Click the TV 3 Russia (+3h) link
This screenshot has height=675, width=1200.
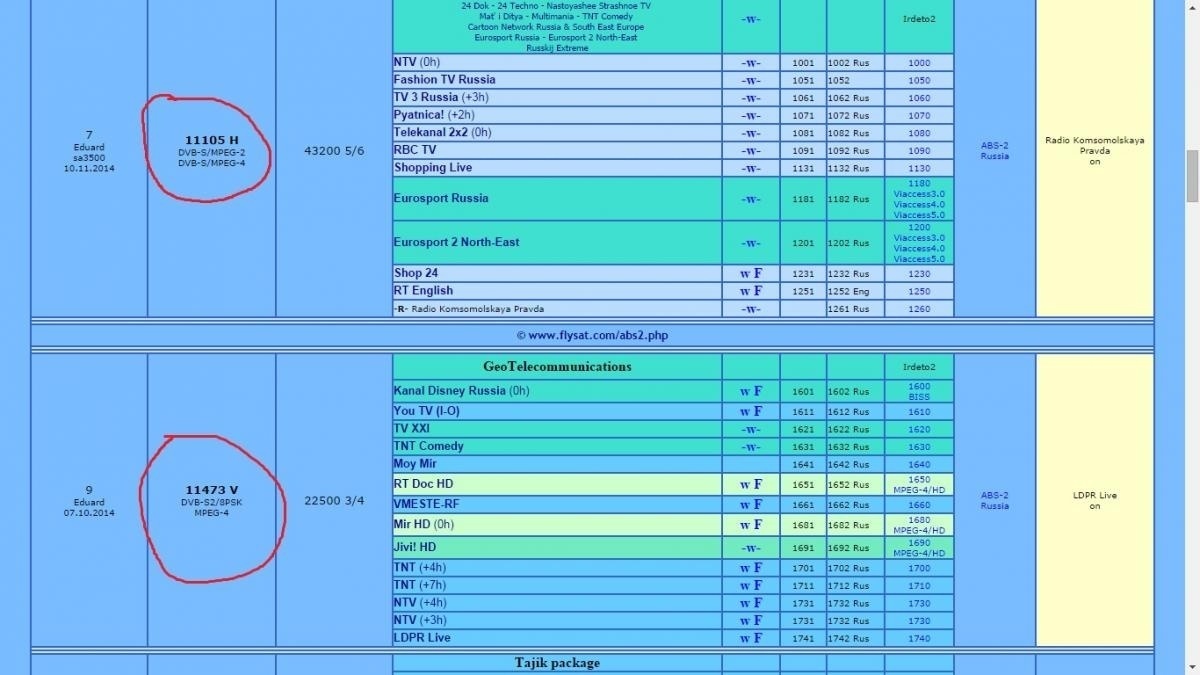pos(440,97)
